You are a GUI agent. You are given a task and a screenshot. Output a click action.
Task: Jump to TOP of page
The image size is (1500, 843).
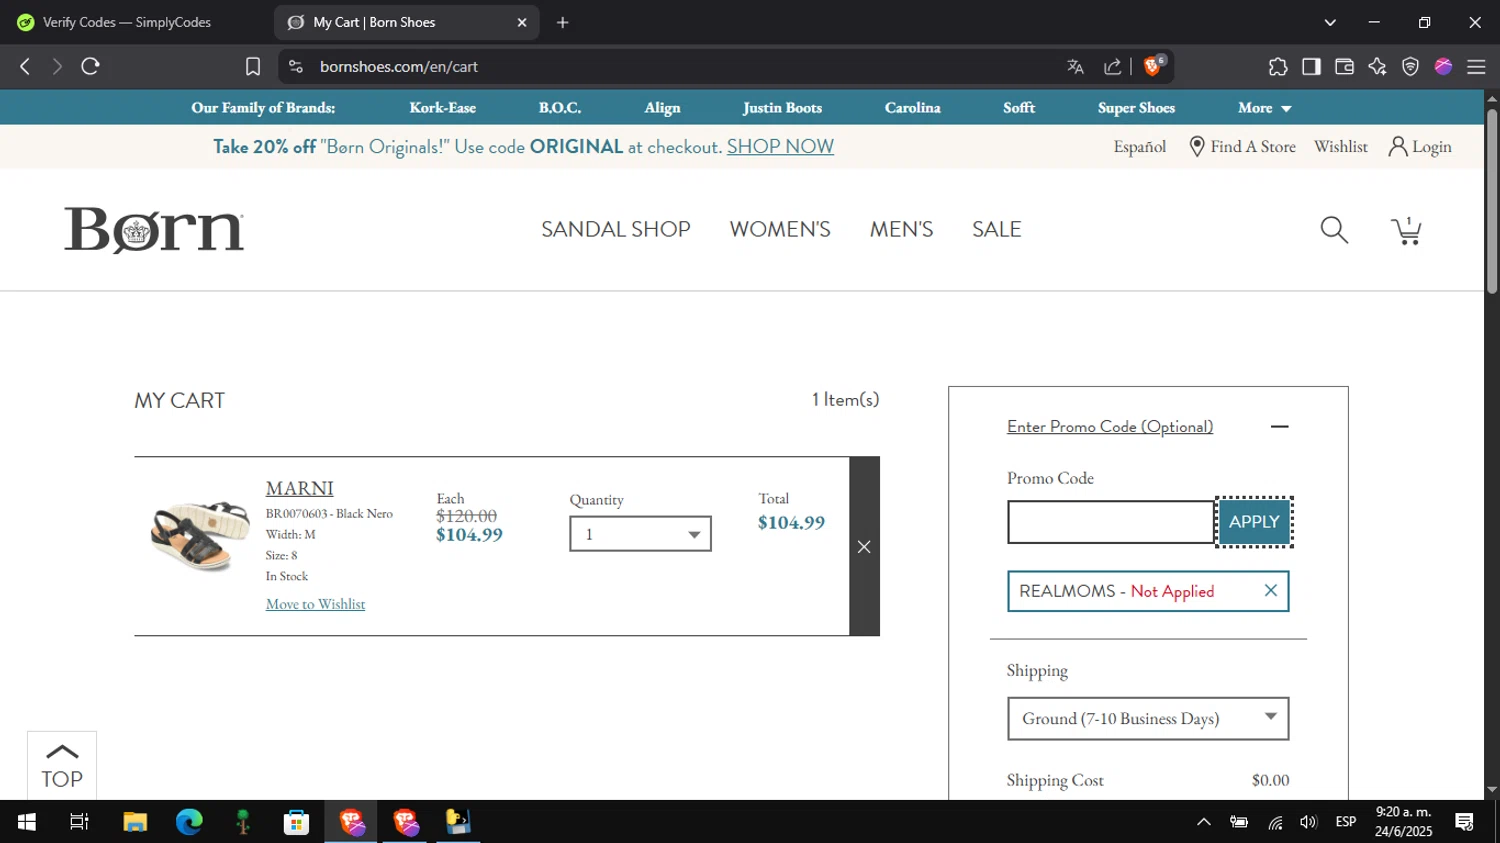pyautogui.click(x=62, y=766)
